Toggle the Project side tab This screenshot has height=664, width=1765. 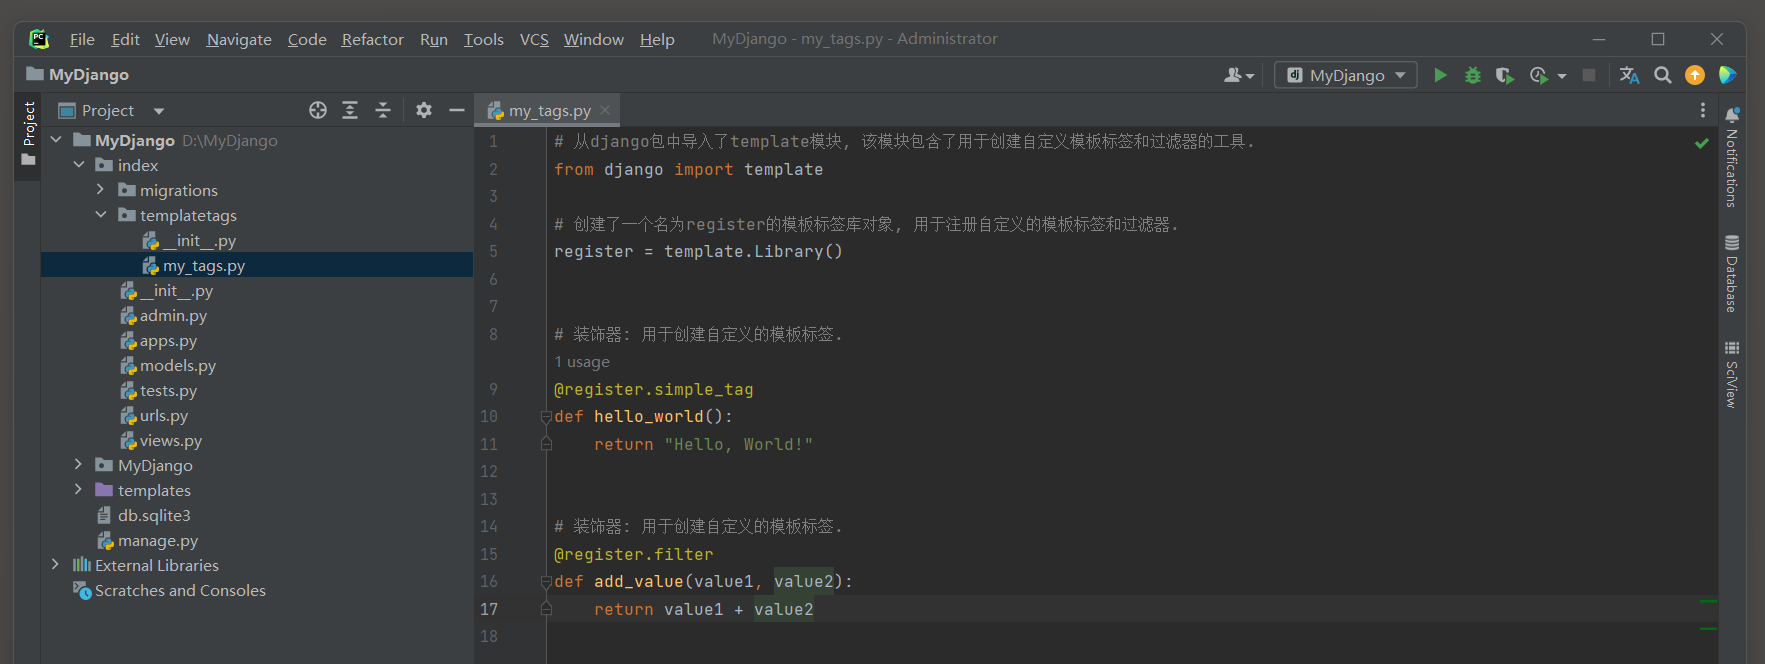pyautogui.click(x=28, y=135)
